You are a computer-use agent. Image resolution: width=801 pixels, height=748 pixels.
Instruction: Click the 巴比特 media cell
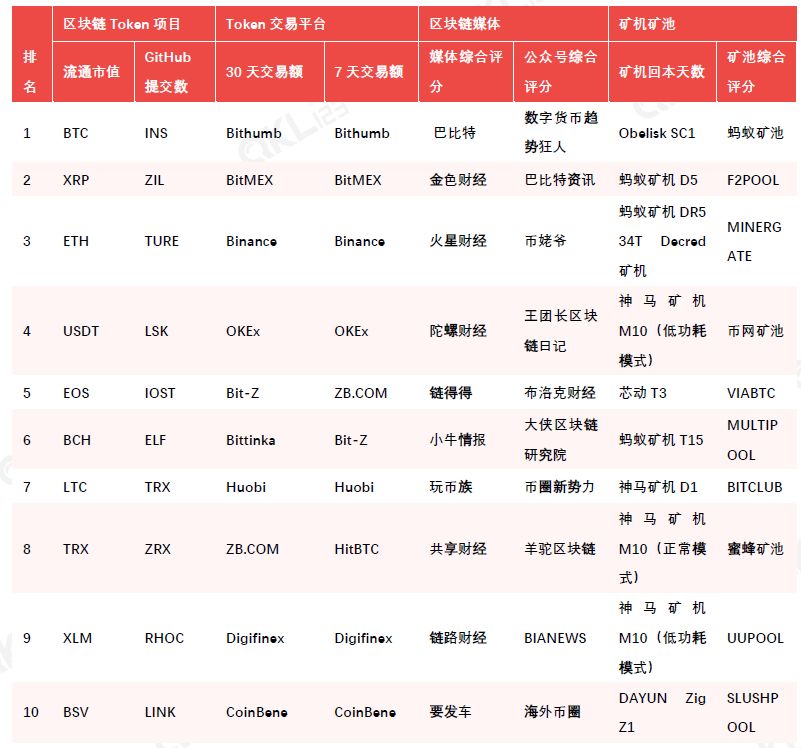(454, 133)
